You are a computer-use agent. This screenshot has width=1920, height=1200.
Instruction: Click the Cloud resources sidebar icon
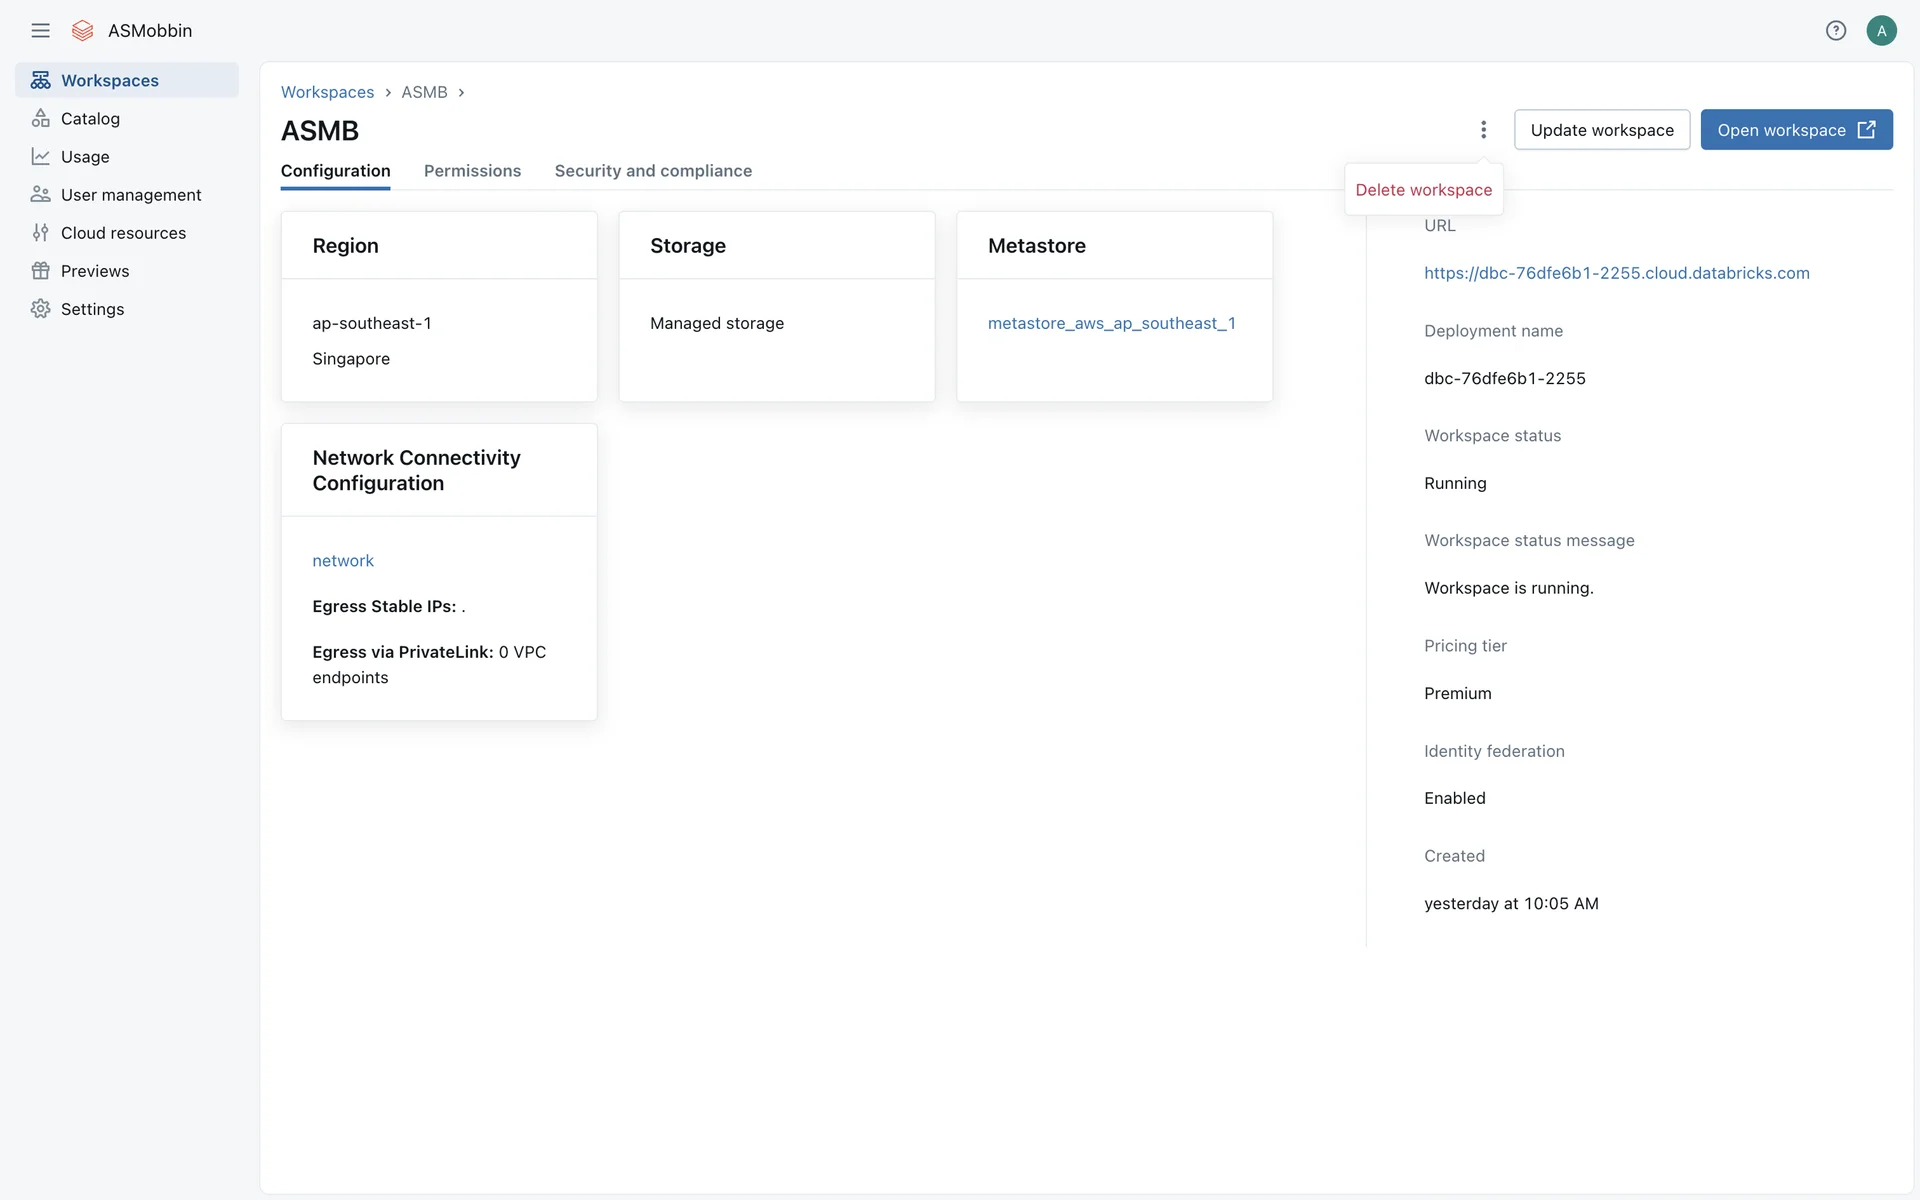tap(40, 232)
